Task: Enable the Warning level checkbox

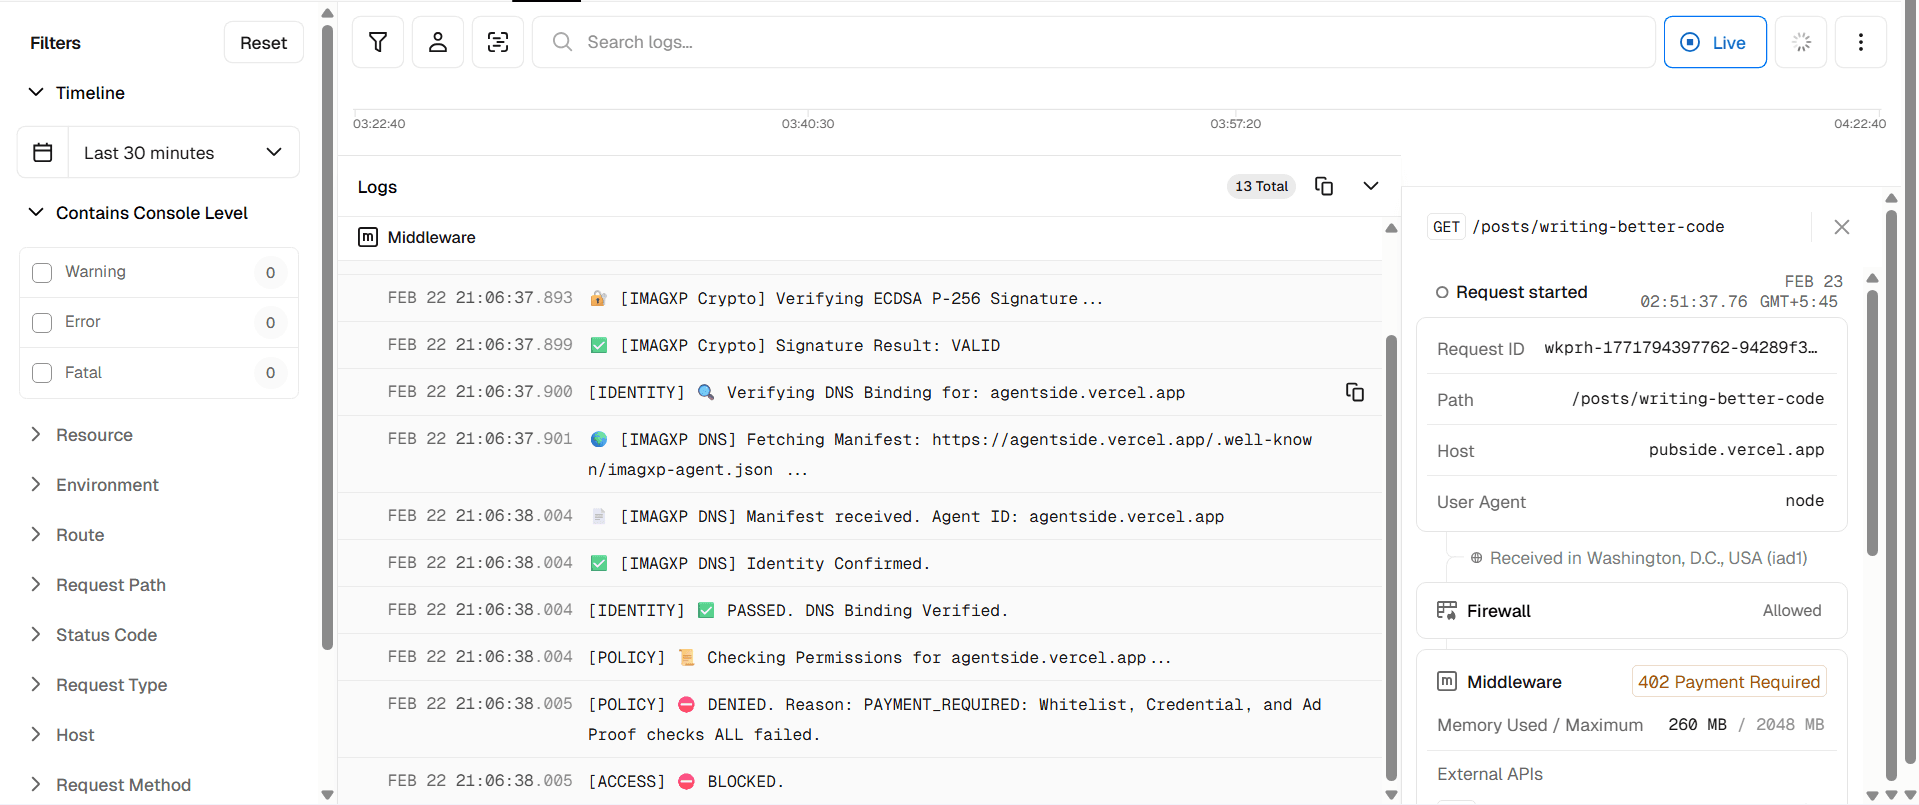Action: point(42,273)
